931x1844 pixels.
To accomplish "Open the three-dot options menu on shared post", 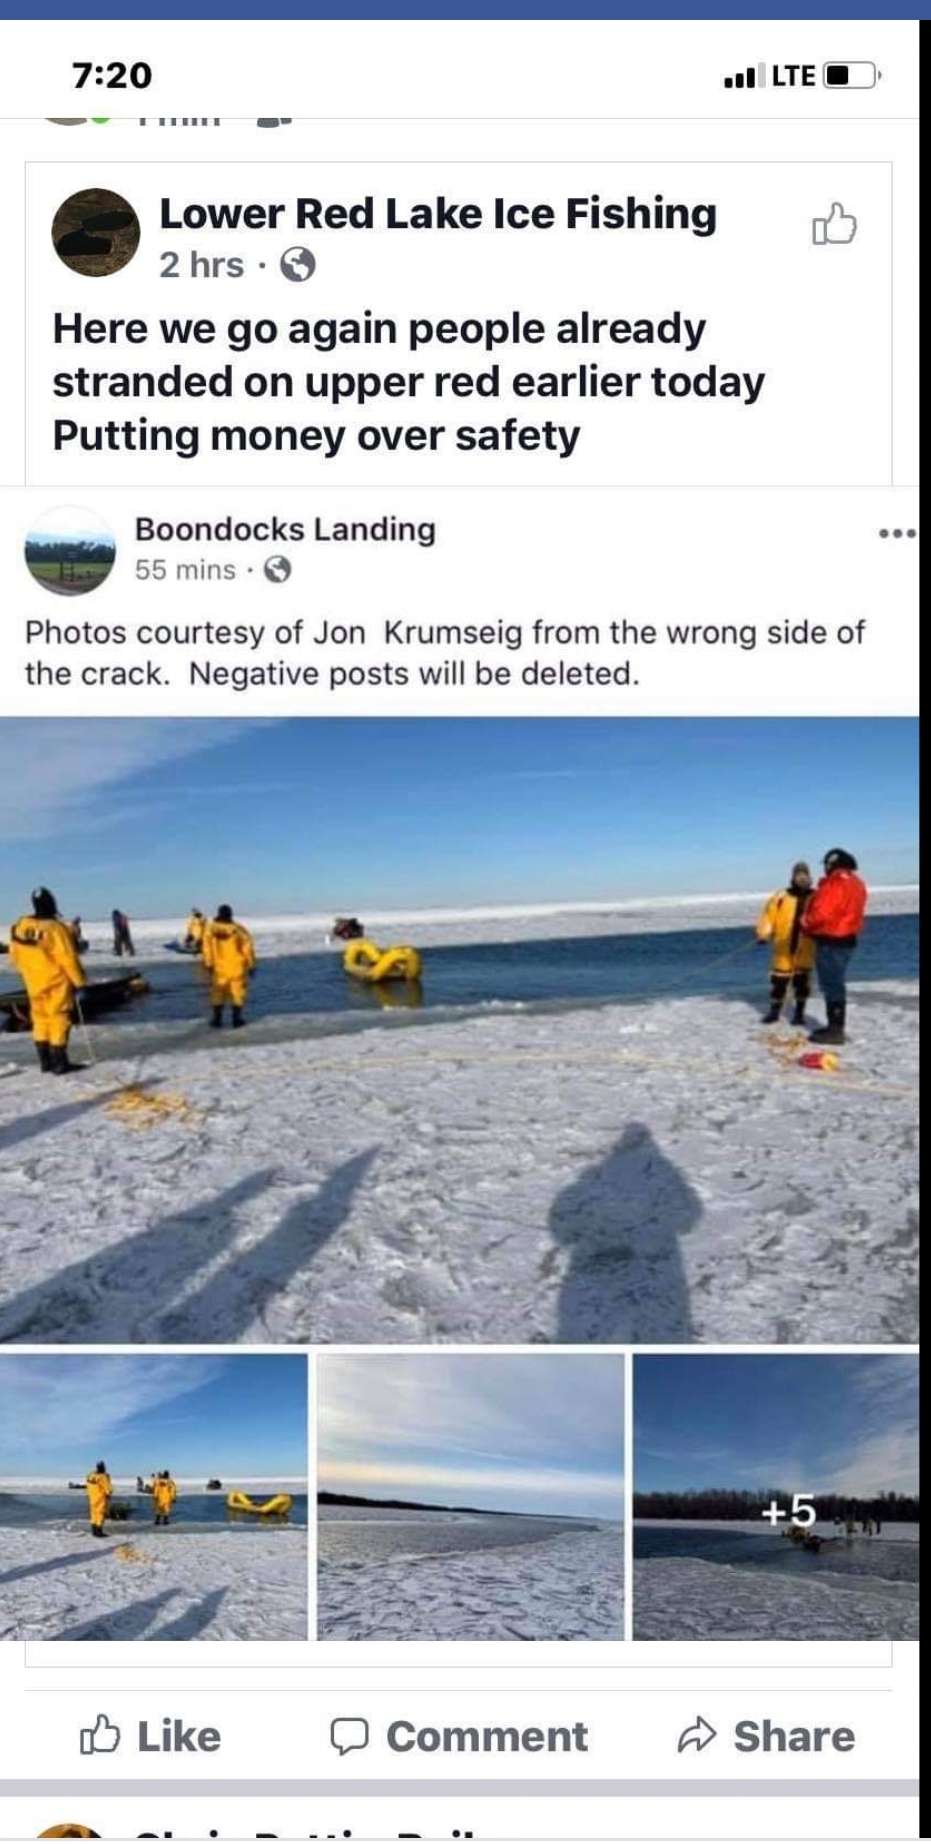I will [x=897, y=533].
